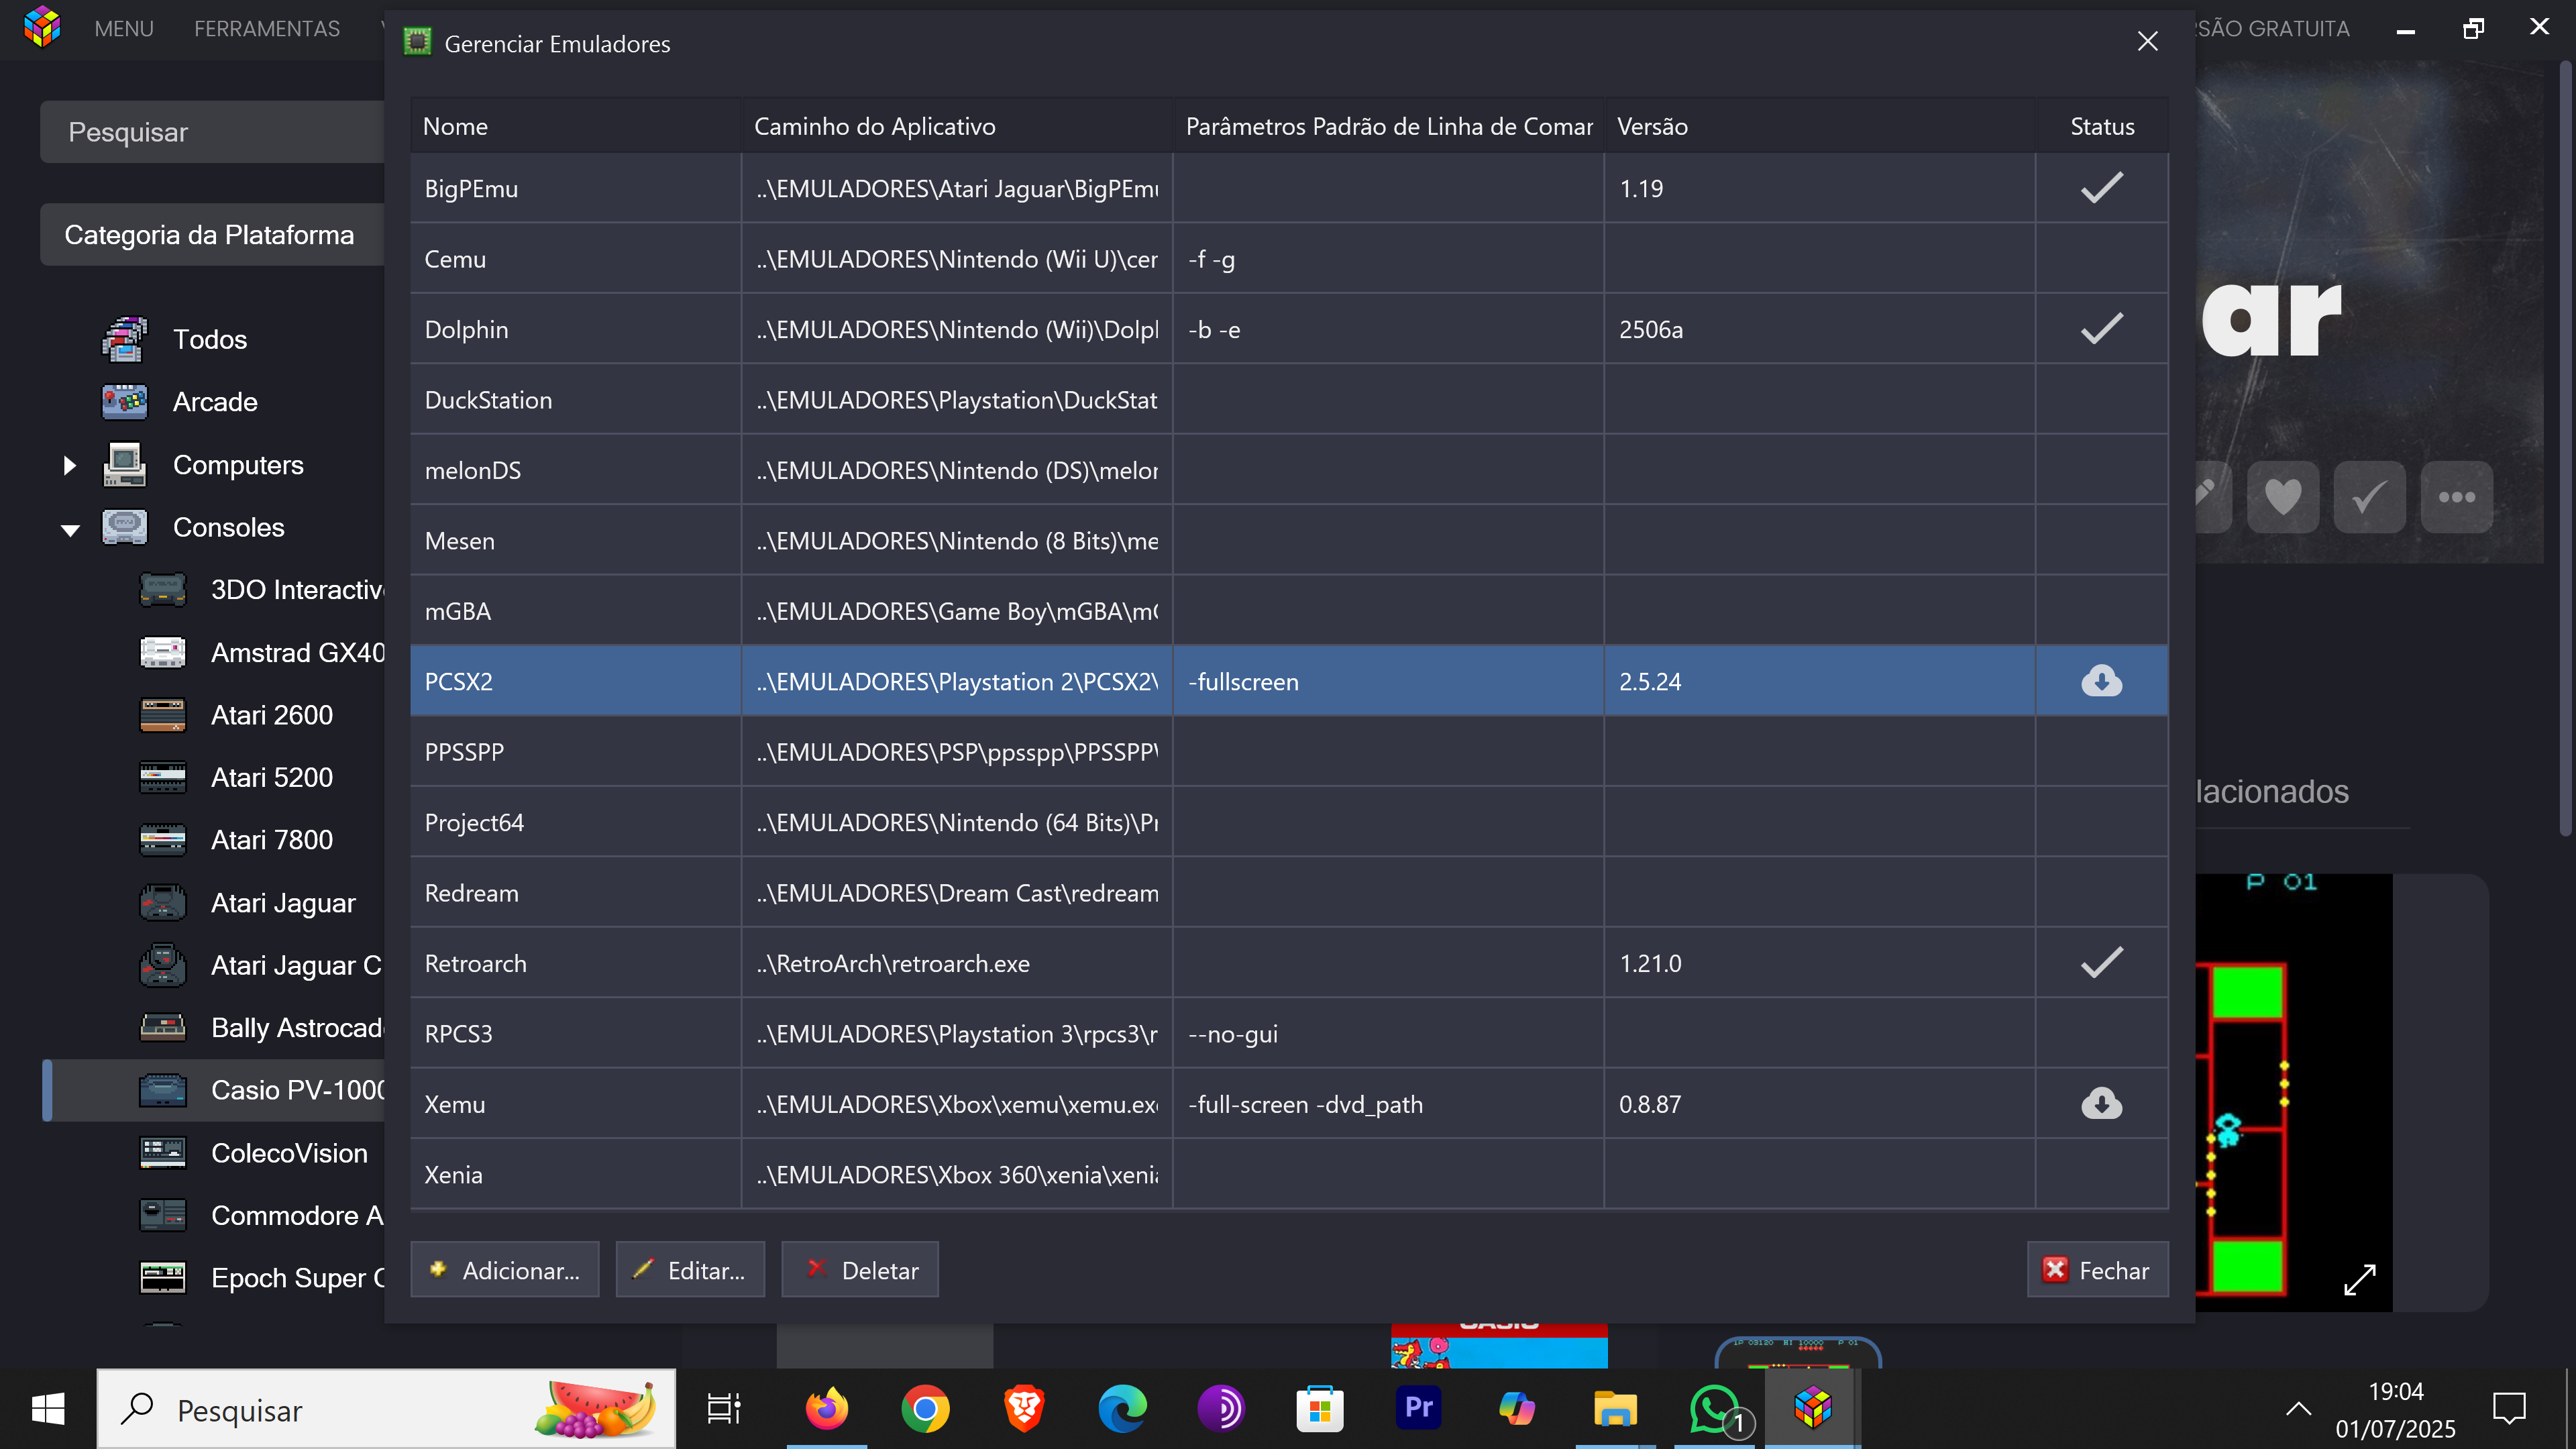The height and width of the screenshot is (1449, 2576).
Task: Select the ColecoVision console icon
Action: (162, 1153)
